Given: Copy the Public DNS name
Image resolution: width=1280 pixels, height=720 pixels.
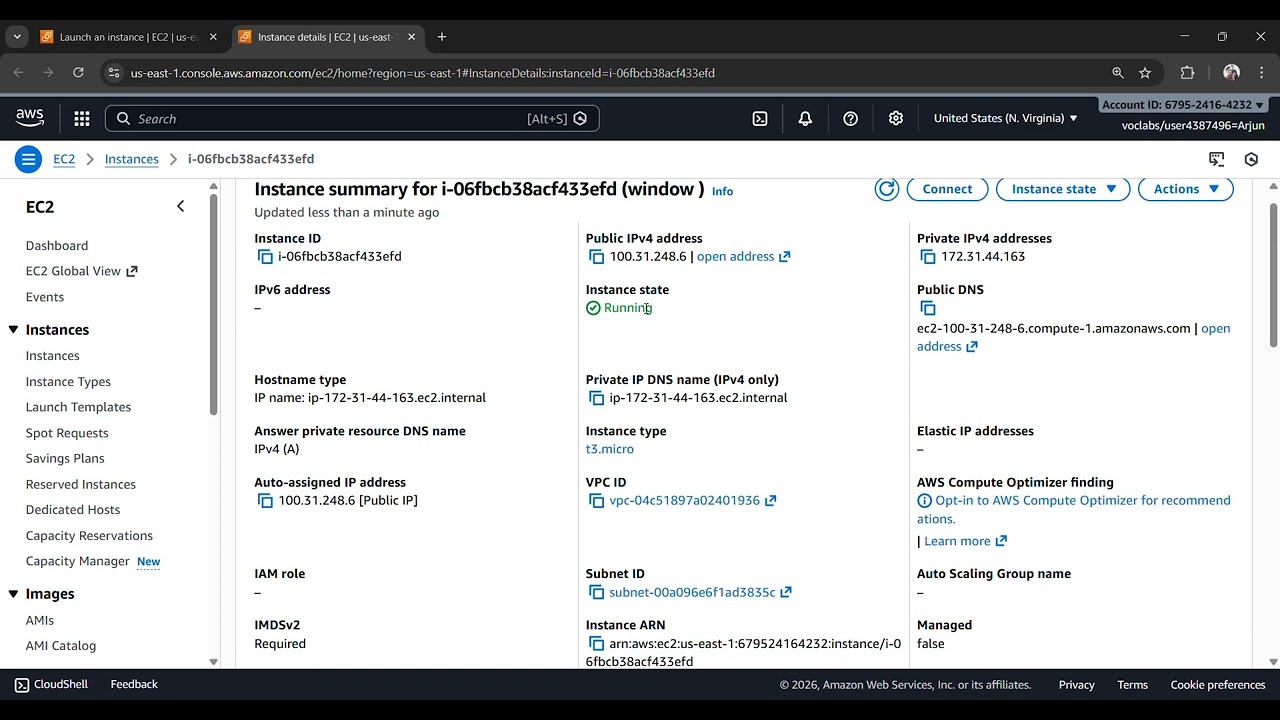Looking at the screenshot, I should point(928,308).
